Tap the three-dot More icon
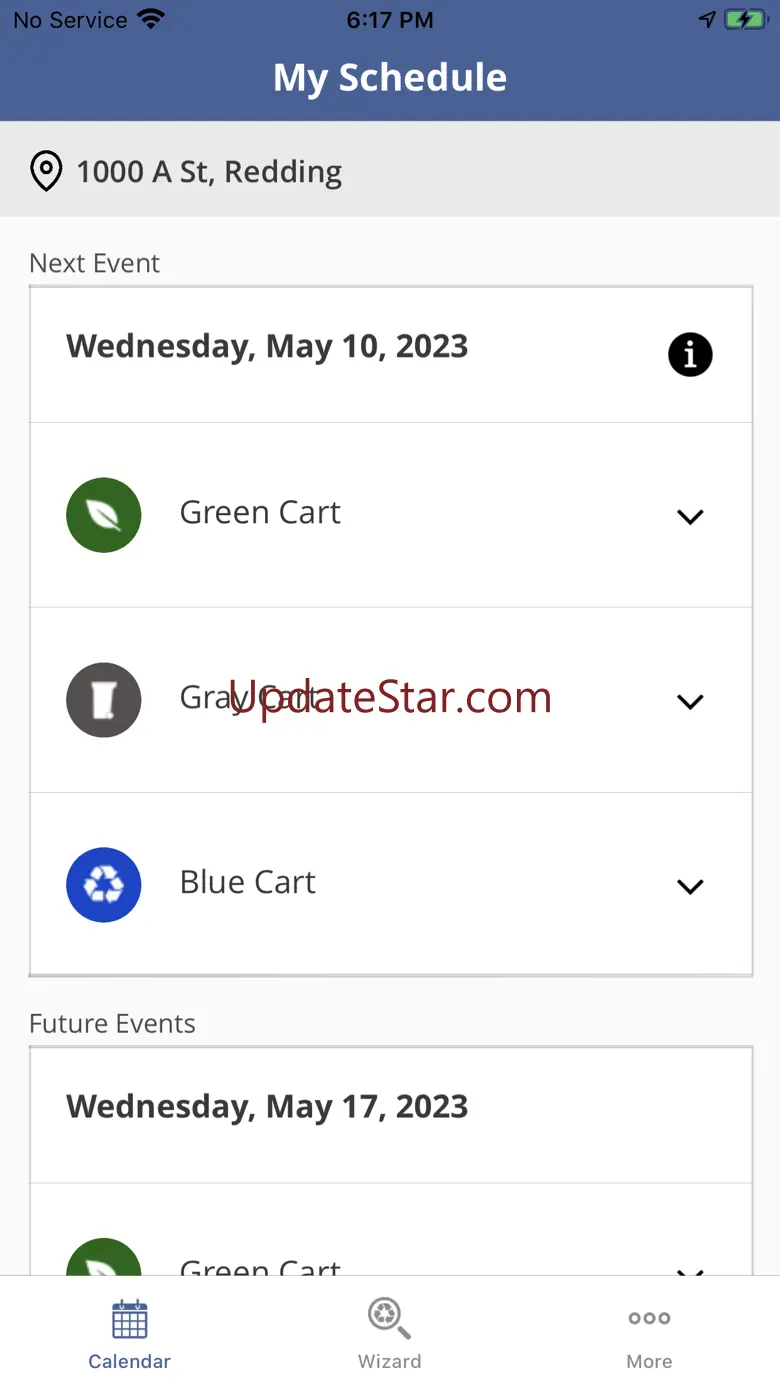 [x=649, y=1318]
